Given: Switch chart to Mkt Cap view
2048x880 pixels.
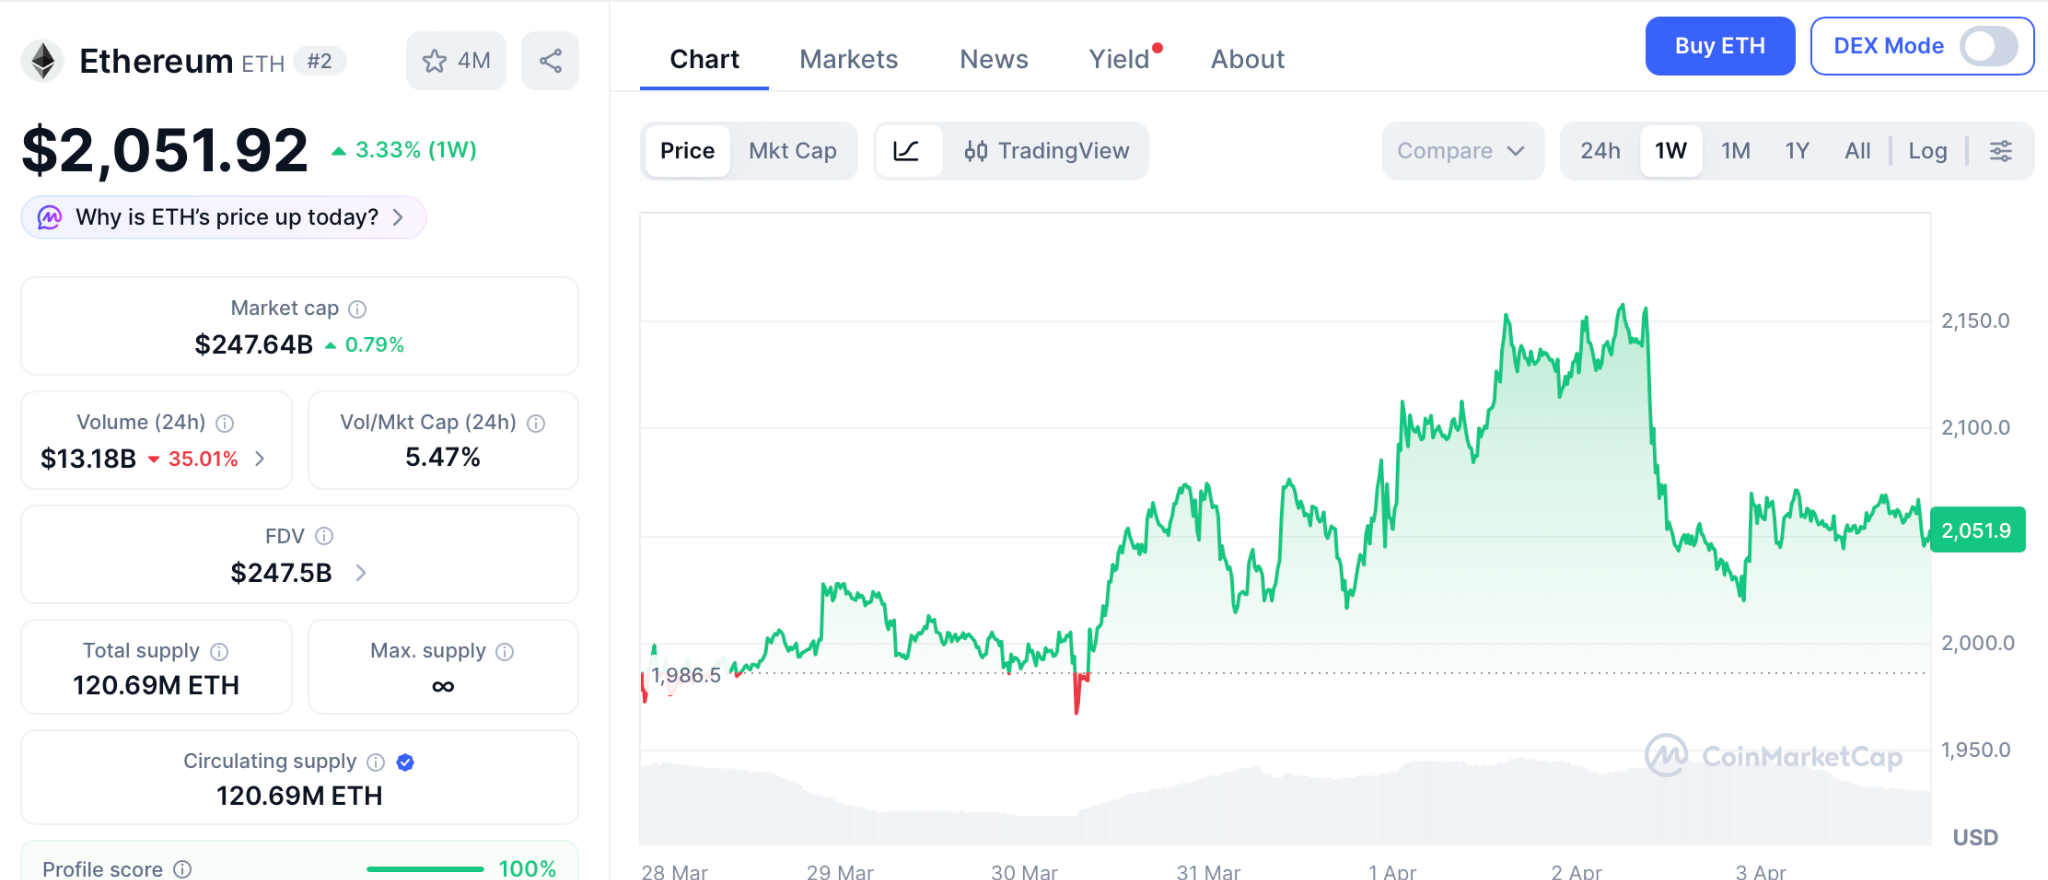Looking at the screenshot, I should pyautogui.click(x=792, y=151).
